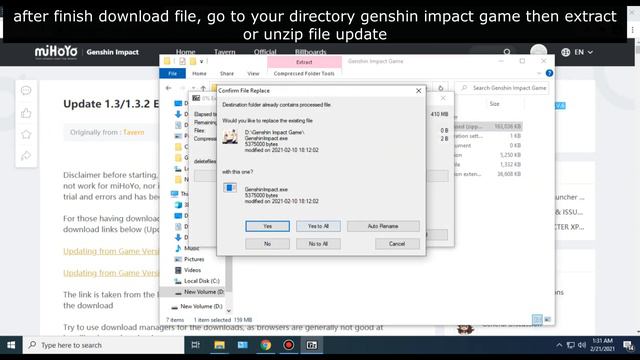The height and width of the screenshot is (360, 640).
Task: Open Google Chrome from the taskbar
Action: point(266,345)
